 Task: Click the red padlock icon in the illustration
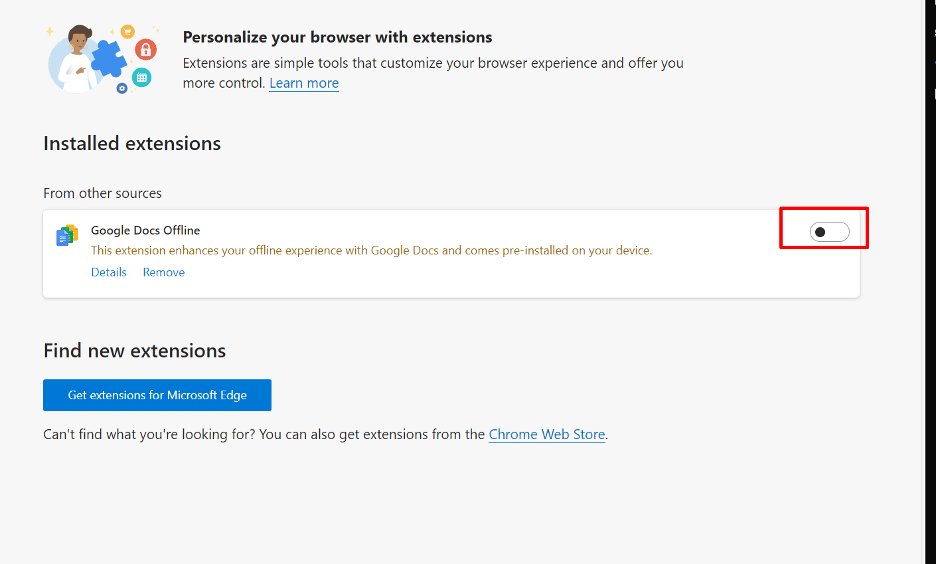pos(146,50)
